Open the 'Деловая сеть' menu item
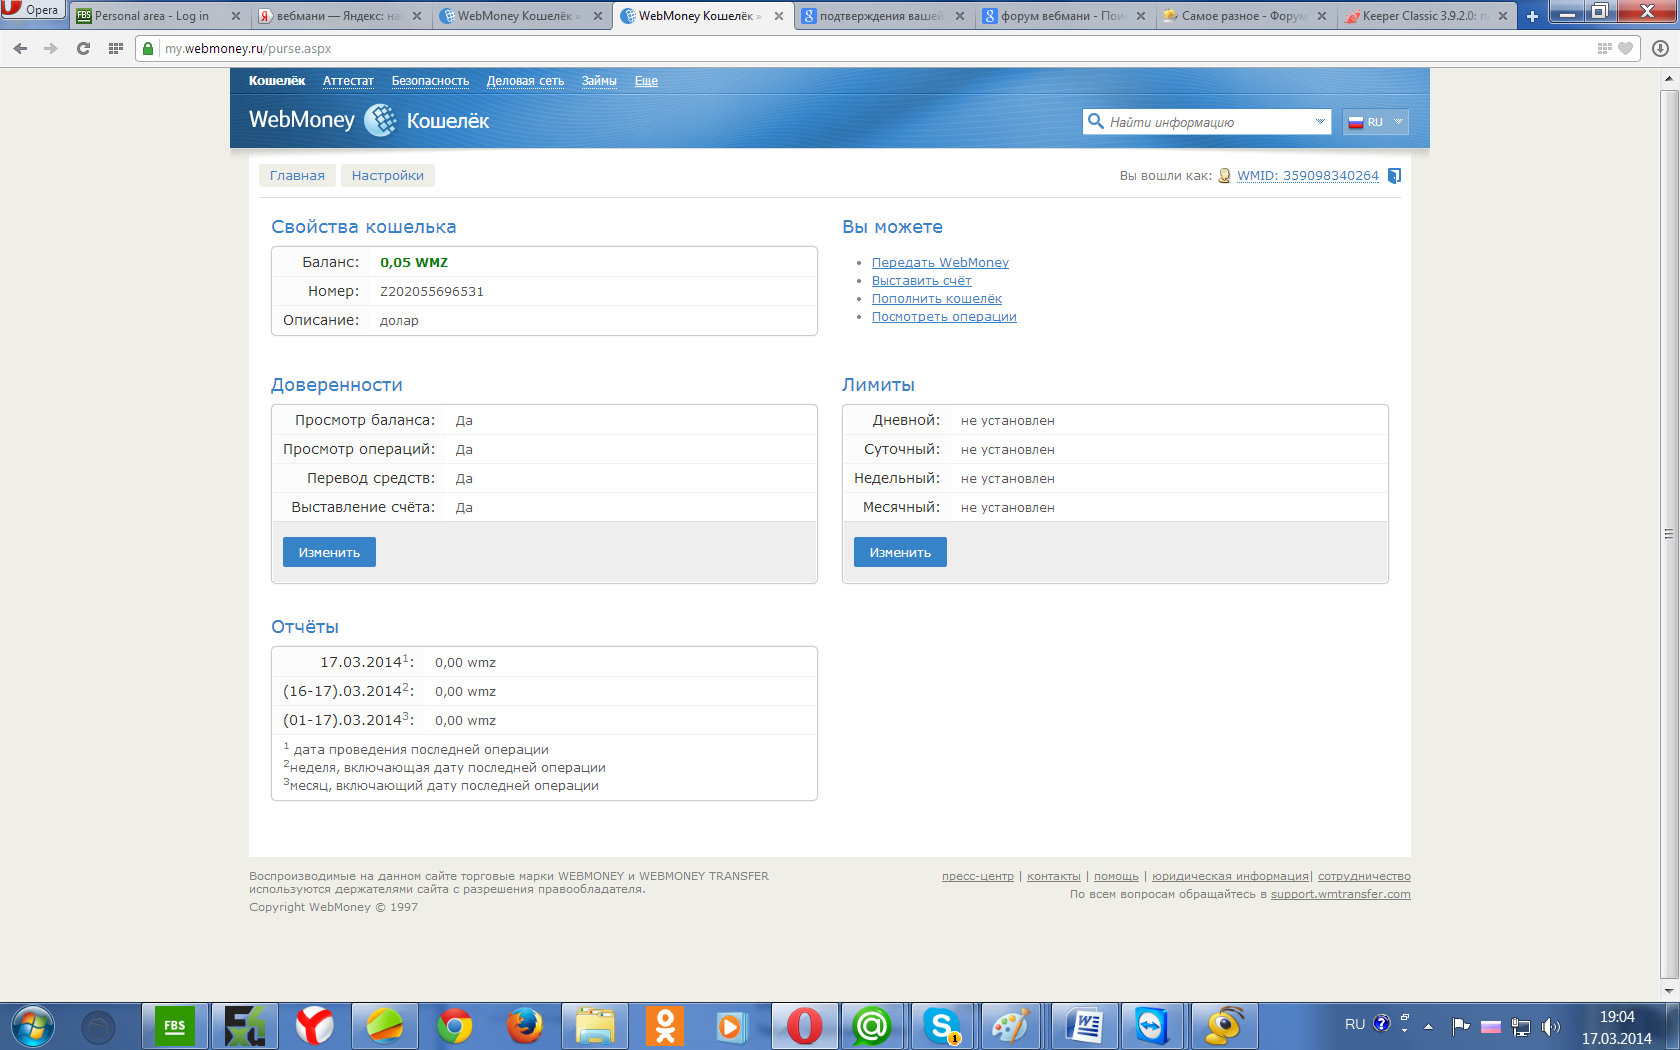Image resolution: width=1680 pixels, height=1050 pixels. click(x=525, y=81)
